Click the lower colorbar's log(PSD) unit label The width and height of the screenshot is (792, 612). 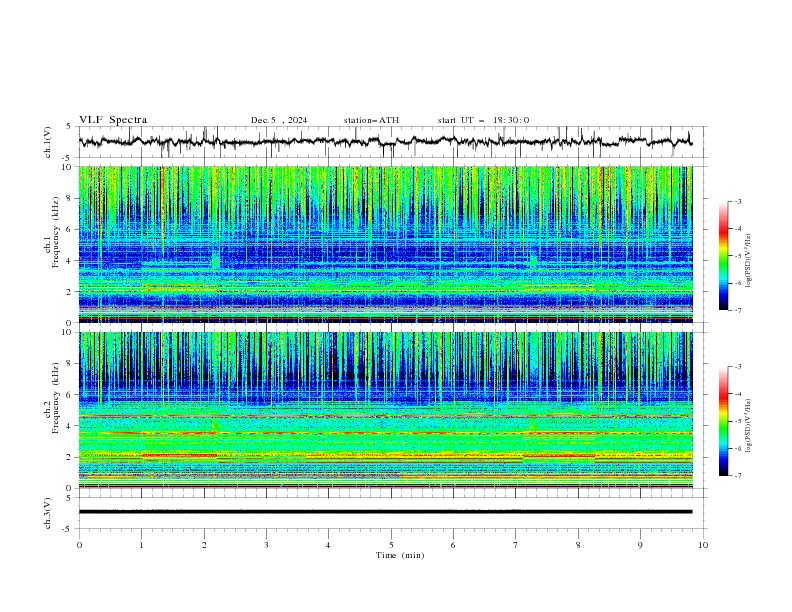coord(748,426)
